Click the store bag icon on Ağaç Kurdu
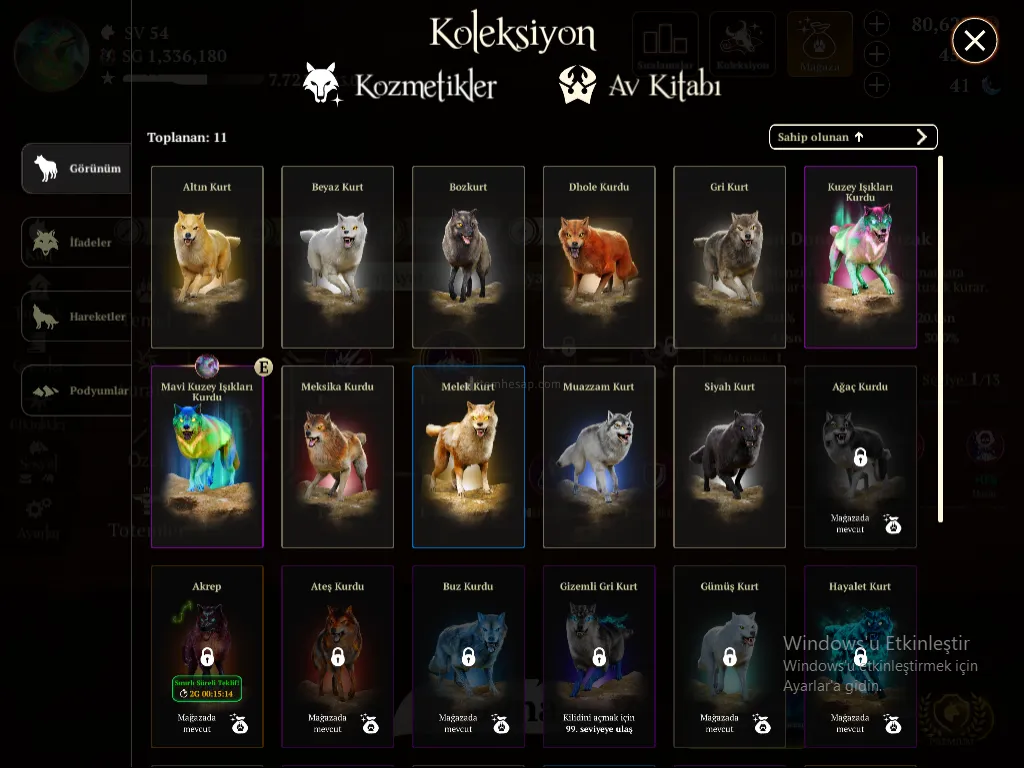Viewport: 1024px width, 768px height. [x=892, y=524]
